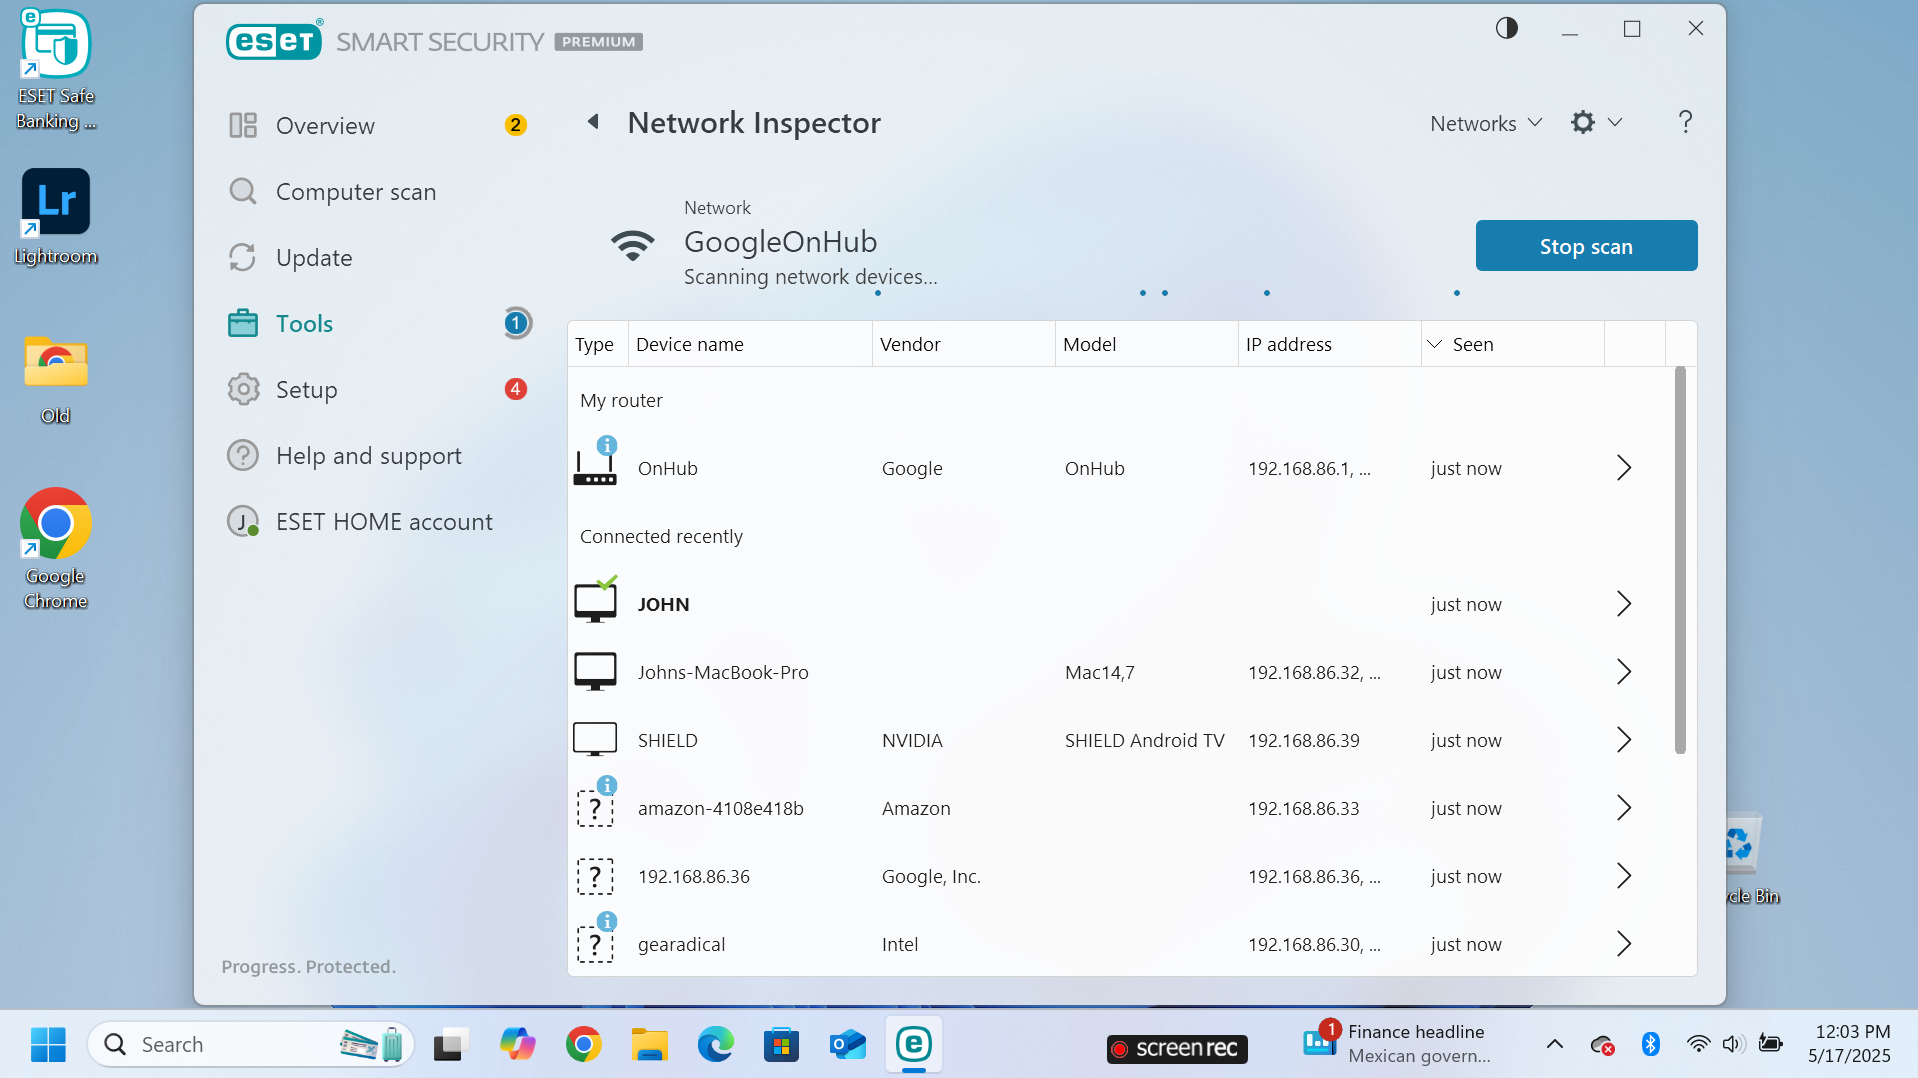Expand the Networks dropdown
1918x1078 pixels.
click(1486, 123)
